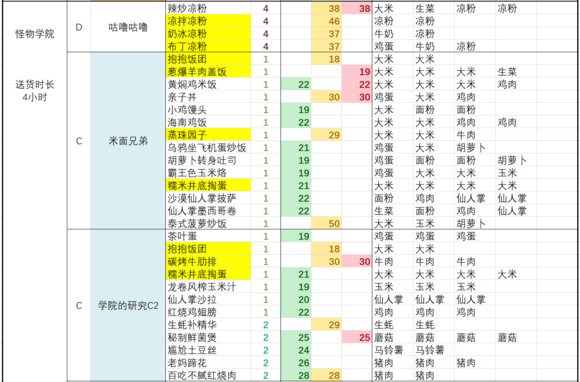Click ingredient 生菜 in 辣炒凉粉 row

point(425,9)
